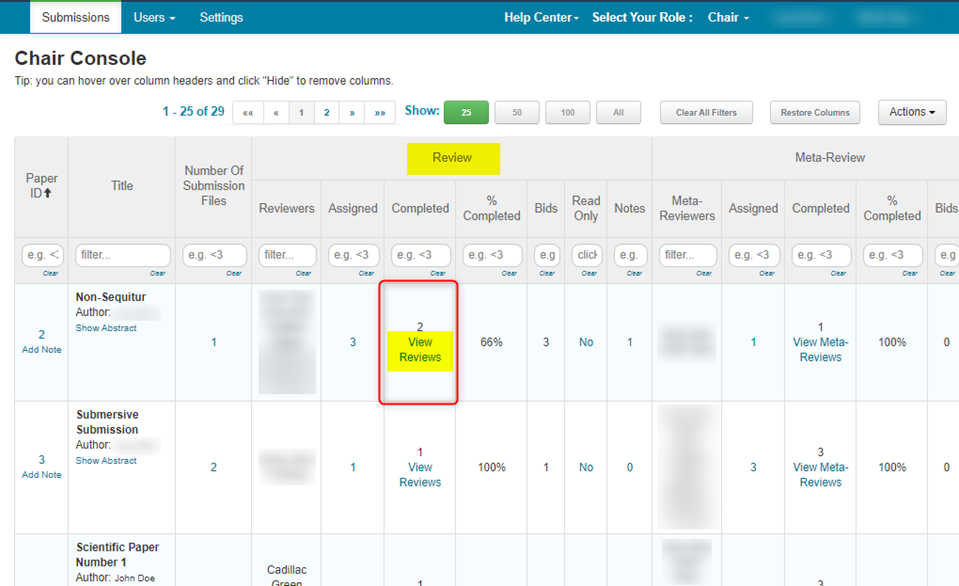Focus the Paper ID filter field
Viewport: 959px width, 586px height.
click(x=42, y=254)
